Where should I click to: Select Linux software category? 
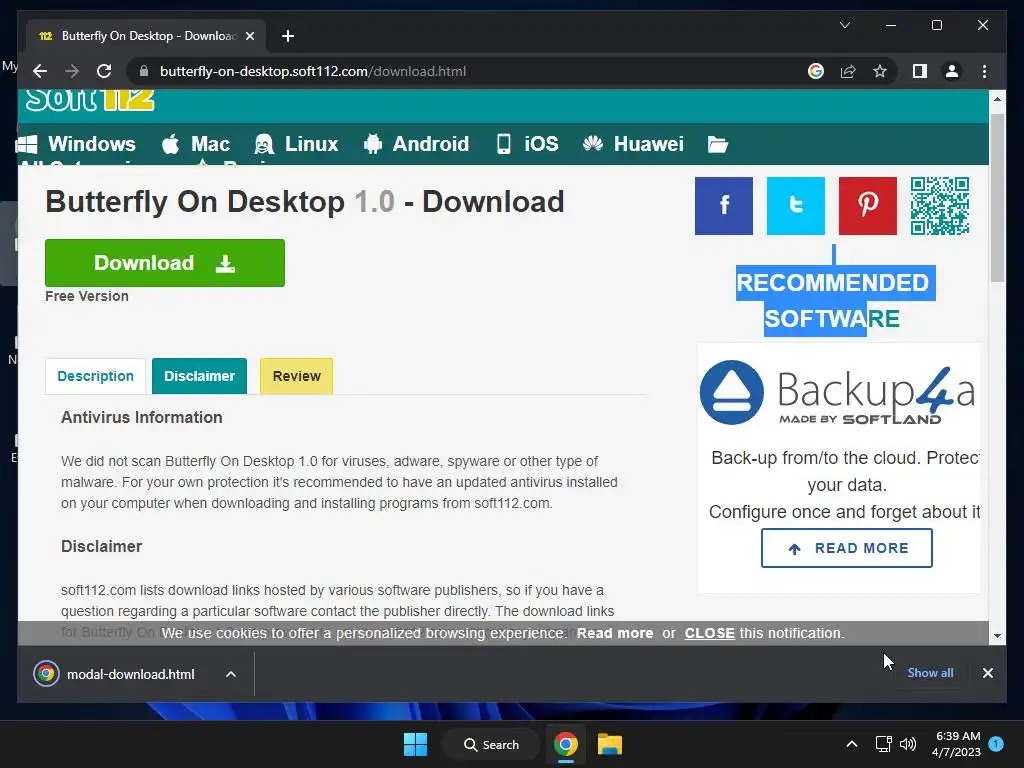pyautogui.click(x=296, y=144)
